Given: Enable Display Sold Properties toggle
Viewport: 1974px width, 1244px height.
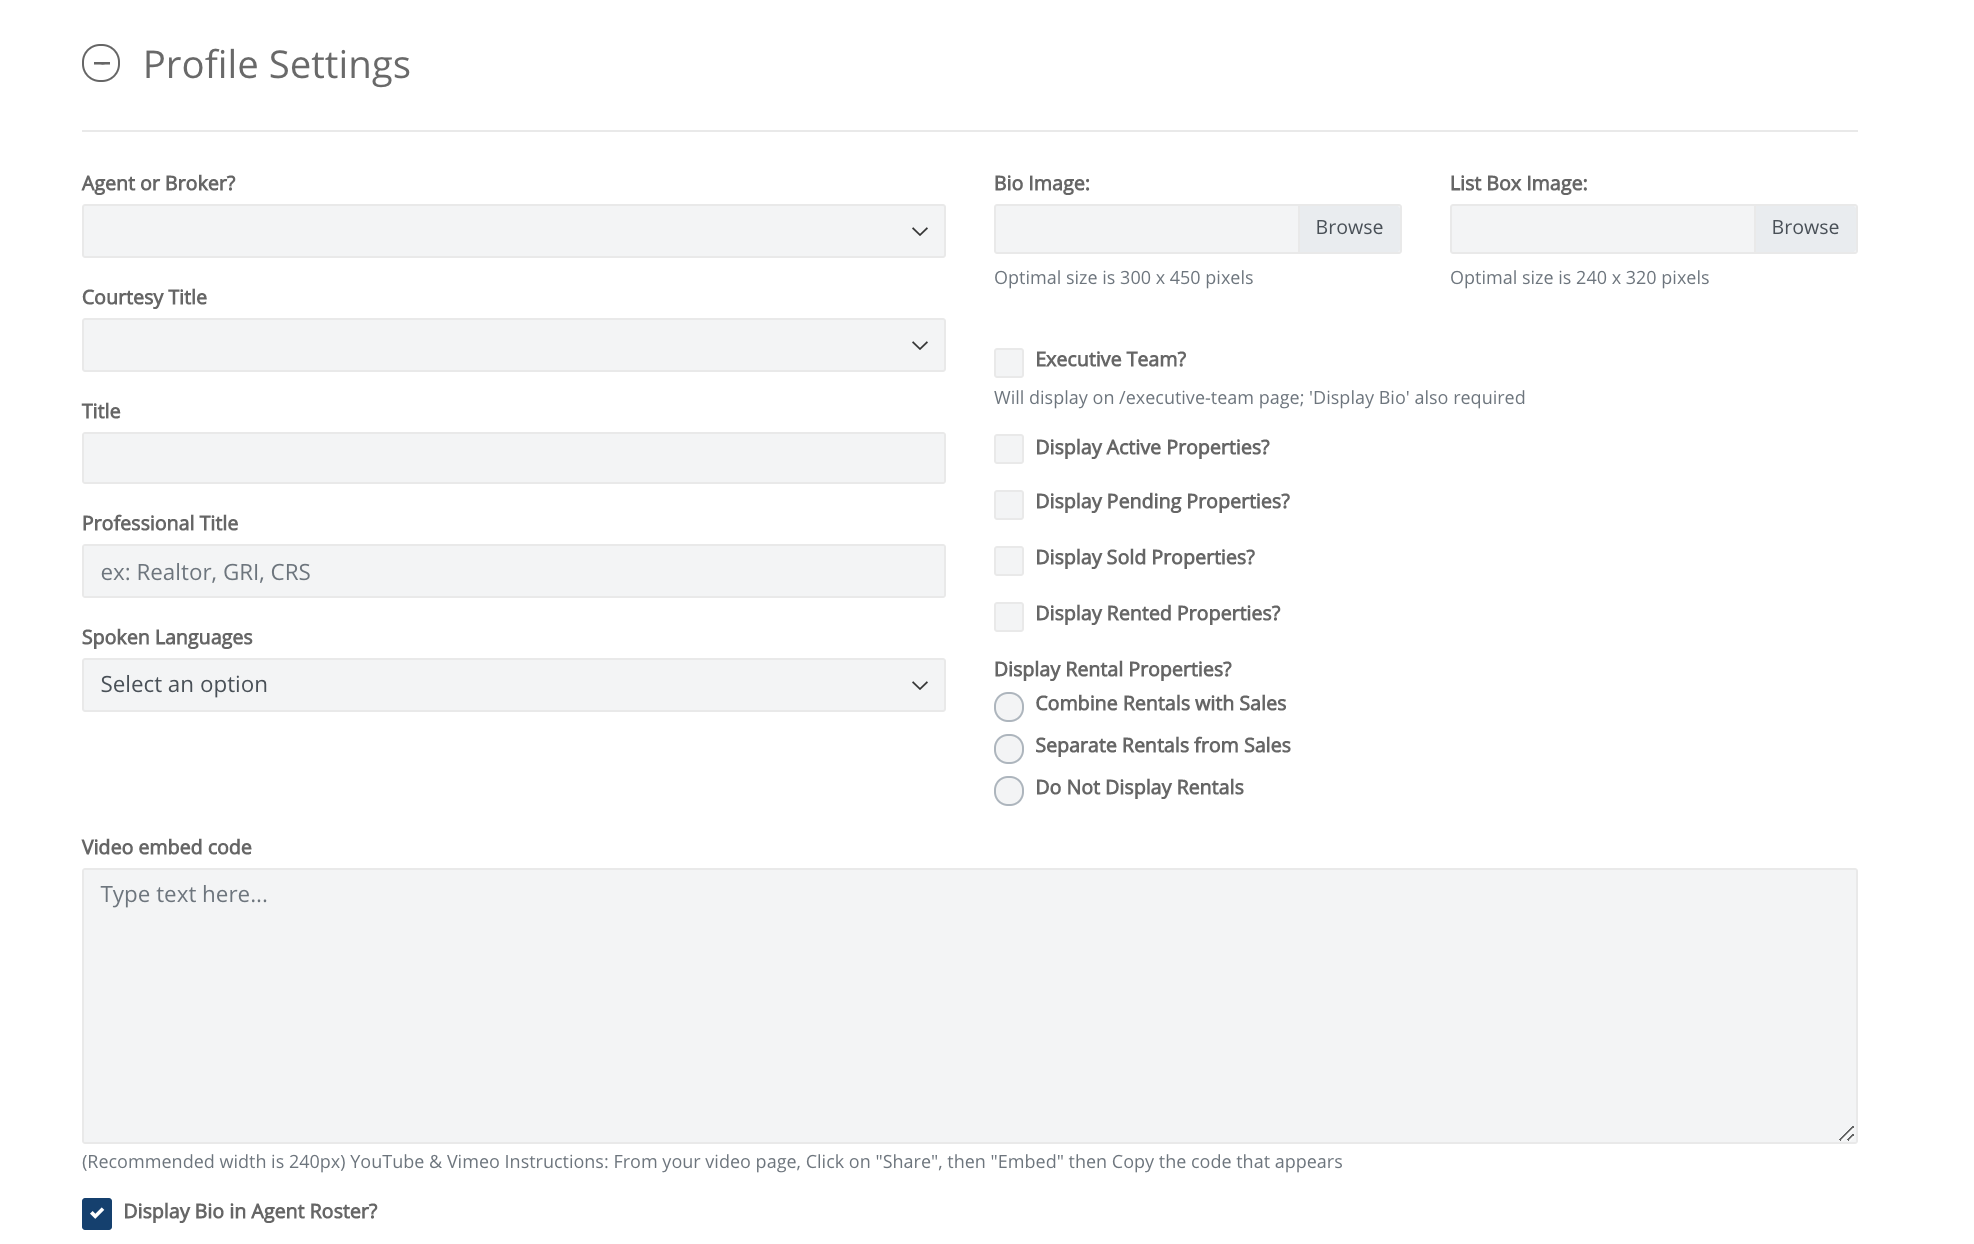Looking at the screenshot, I should pyautogui.click(x=1008, y=559).
